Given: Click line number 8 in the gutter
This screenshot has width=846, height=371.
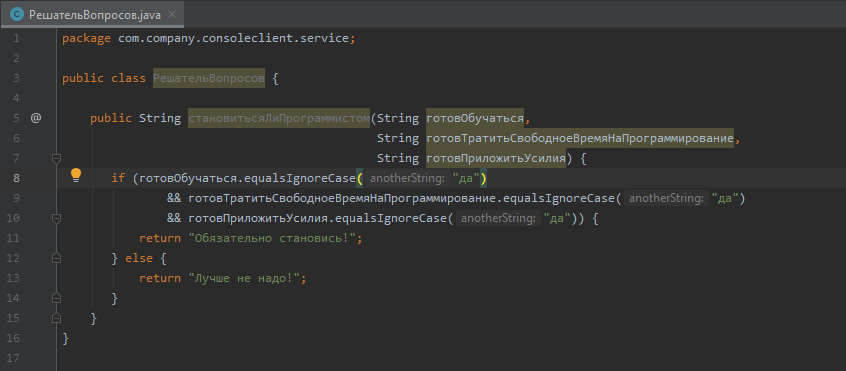Looking at the screenshot, I should [16, 178].
